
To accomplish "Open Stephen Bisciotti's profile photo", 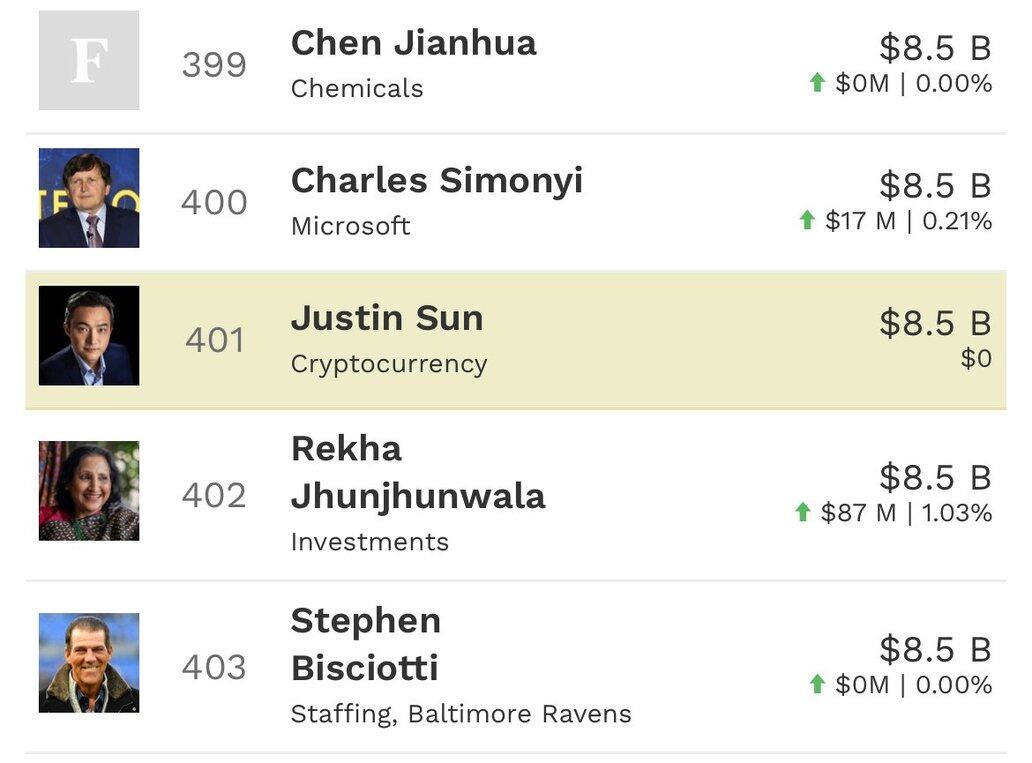I will [x=89, y=663].
